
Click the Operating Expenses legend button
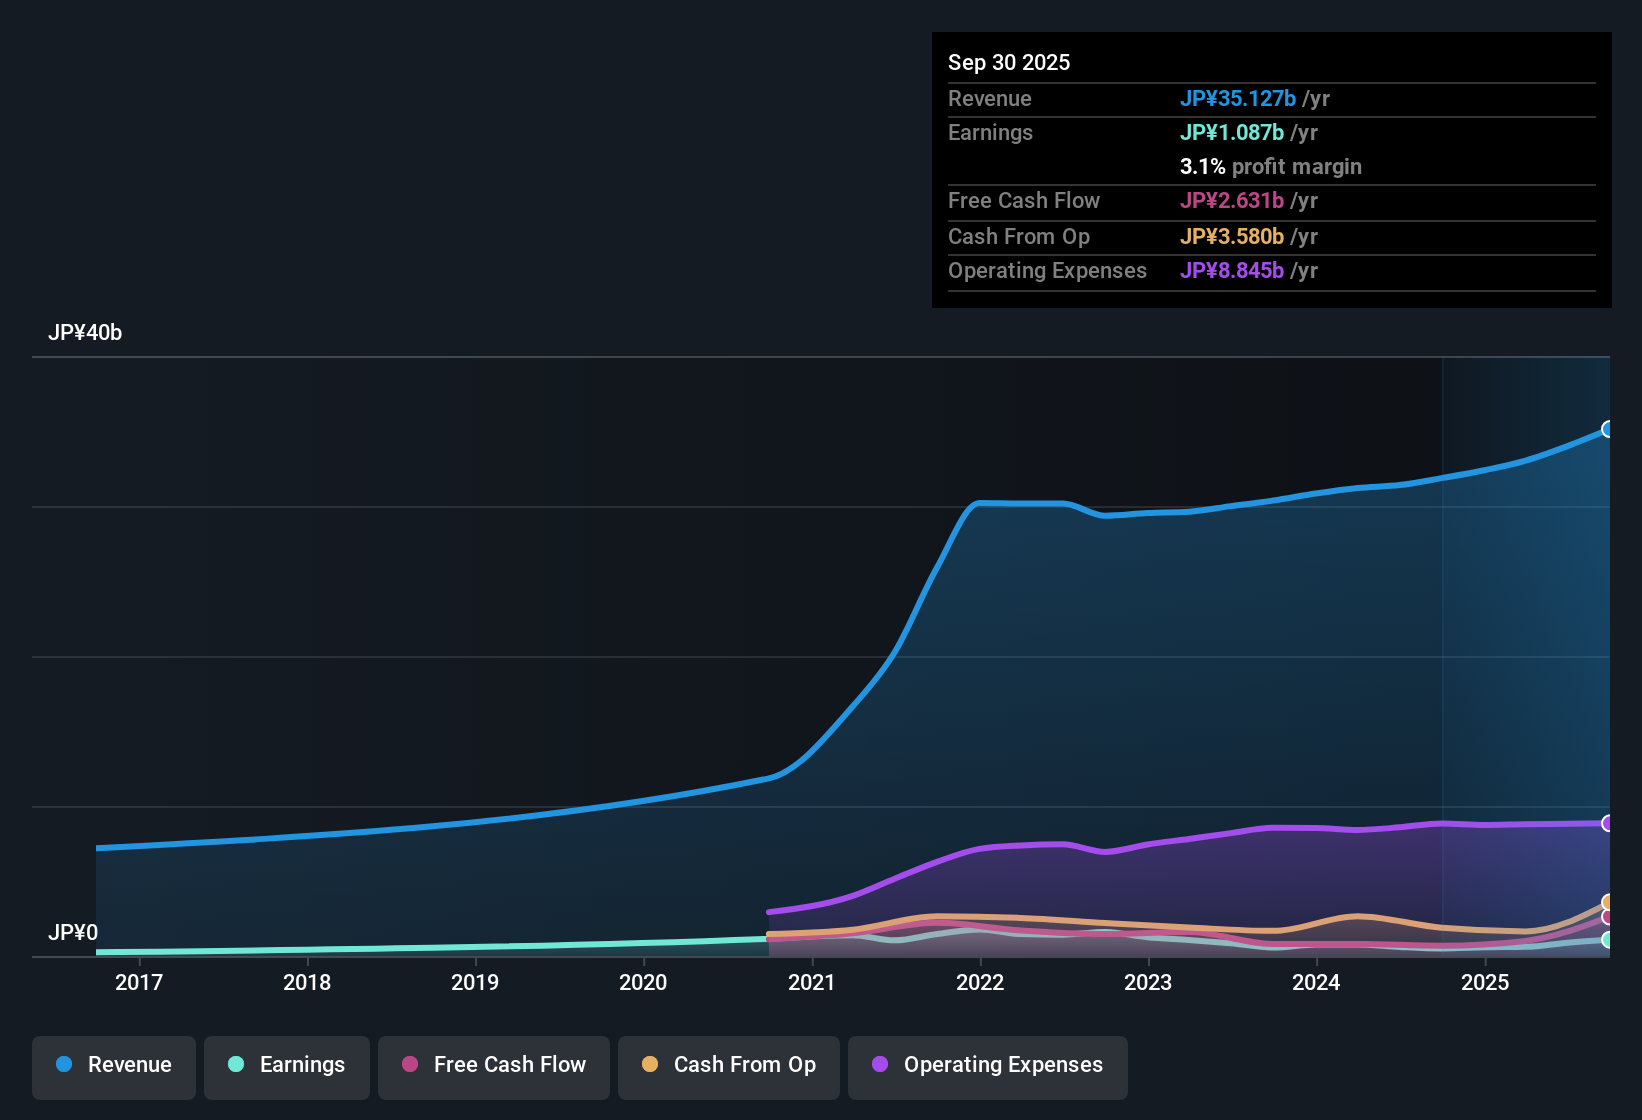987,1065
